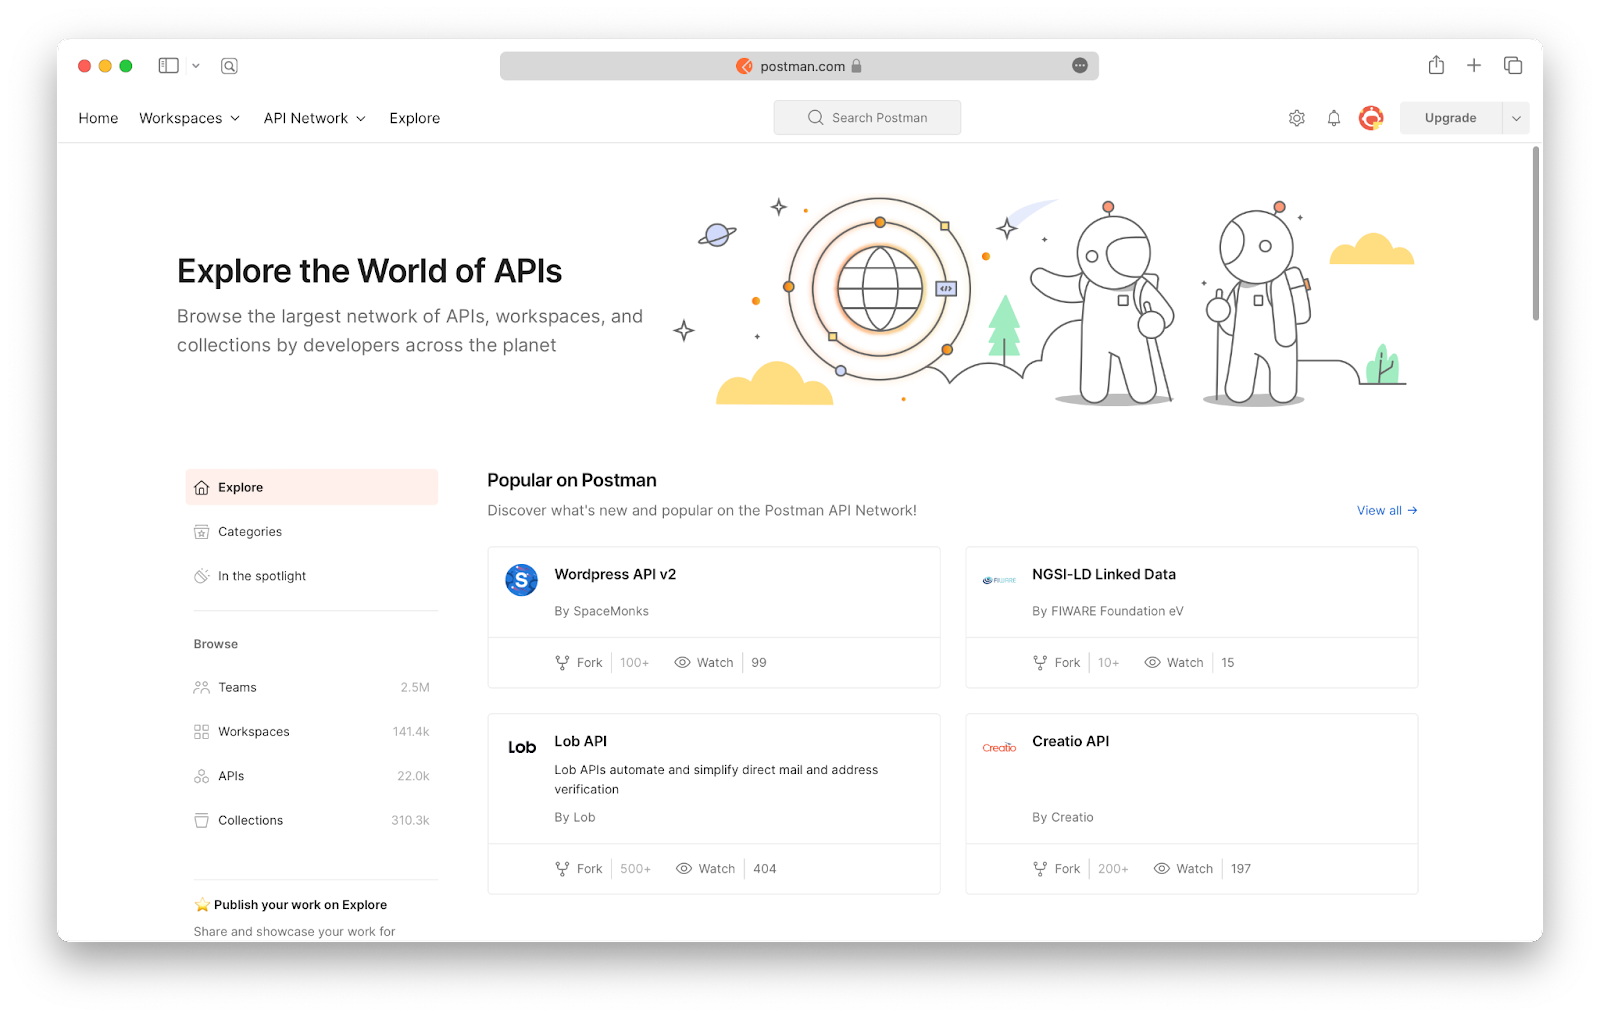Screen dimensions: 1600x1017
Task: Fork the Wordpress API v2 collection
Action: (x=580, y=662)
